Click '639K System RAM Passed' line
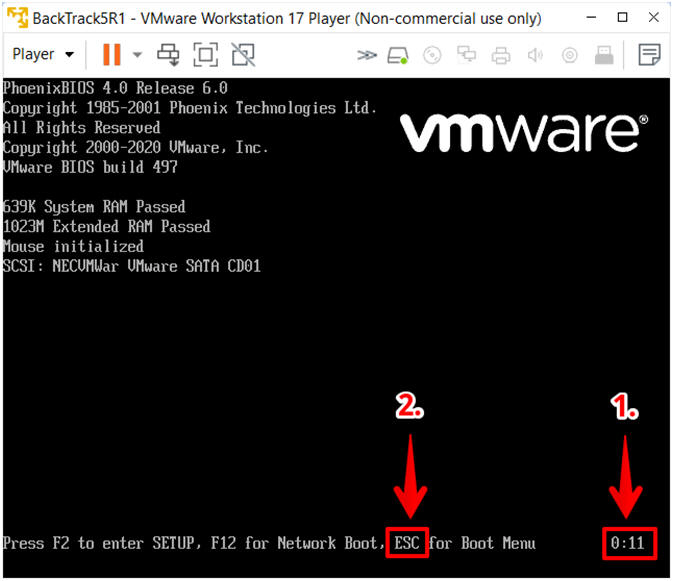673x581 pixels. [94, 206]
